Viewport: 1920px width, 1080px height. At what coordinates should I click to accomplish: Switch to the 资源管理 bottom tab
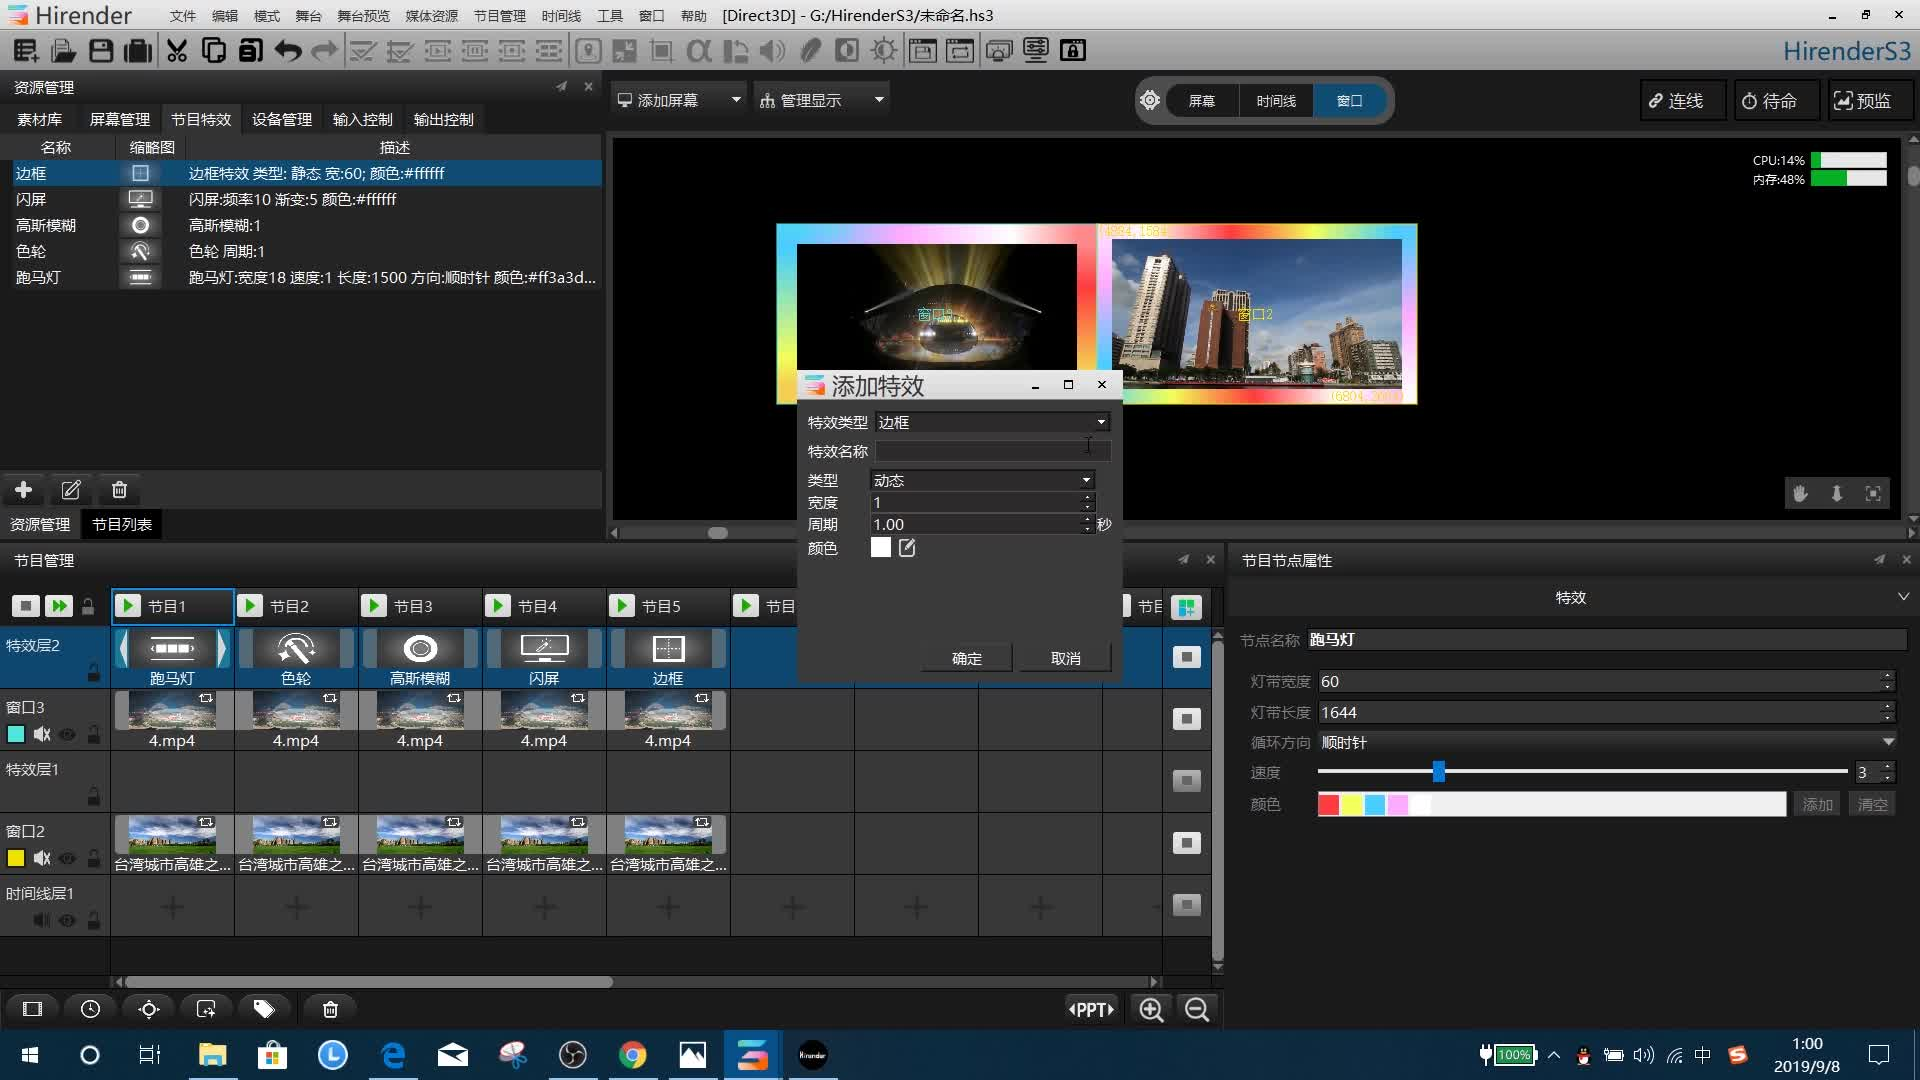pos(40,524)
